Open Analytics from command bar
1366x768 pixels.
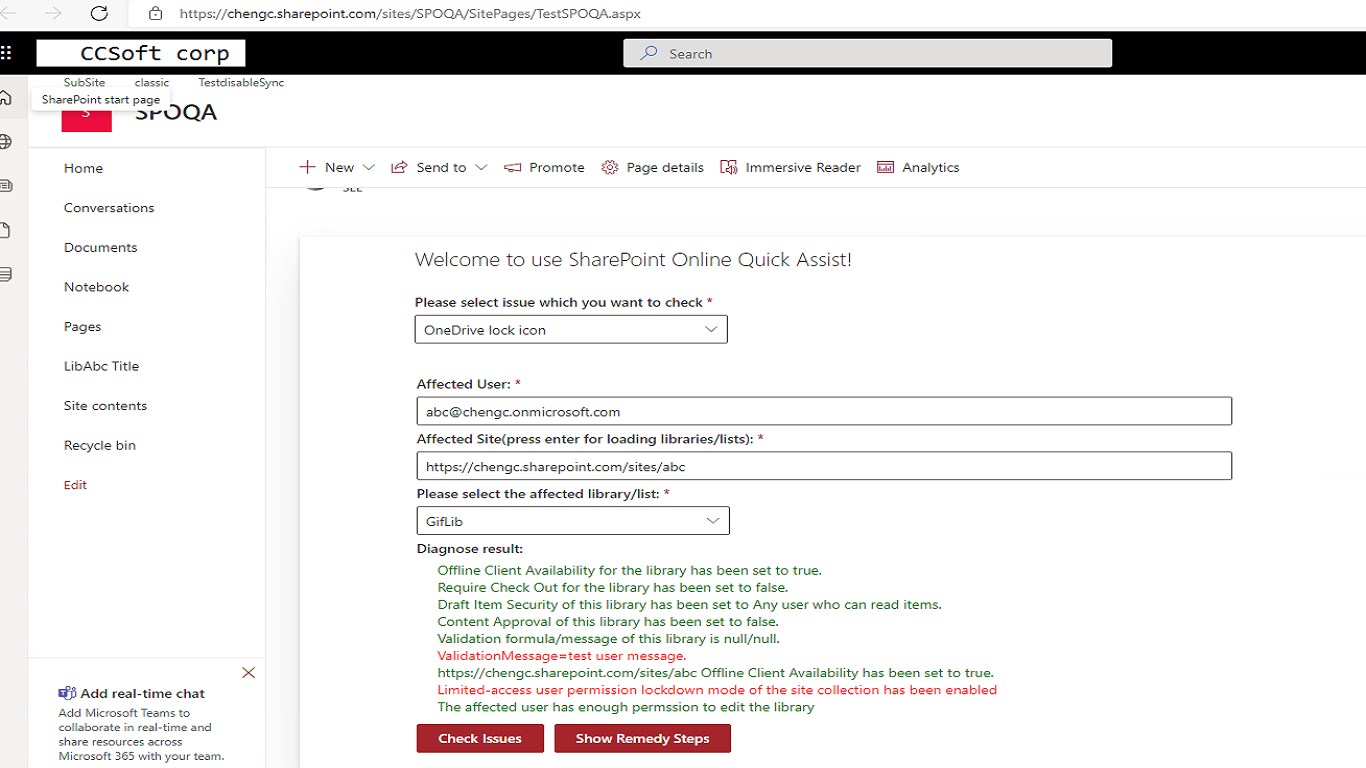pos(931,167)
